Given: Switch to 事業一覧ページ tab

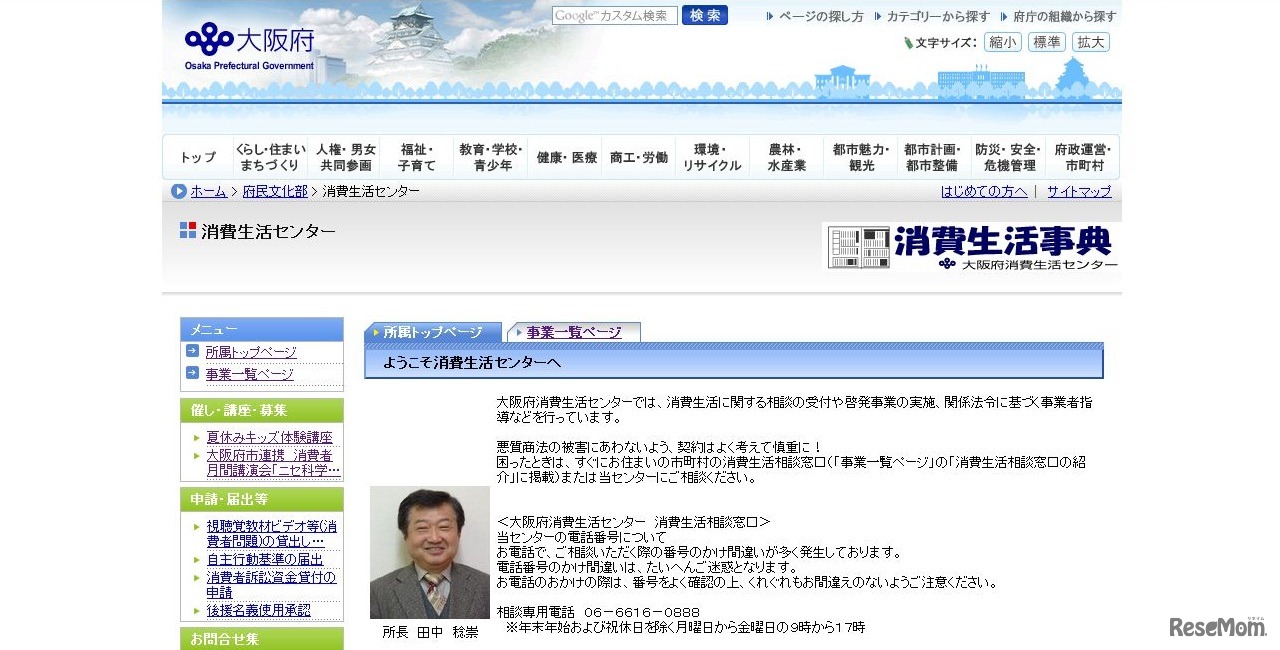Looking at the screenshot, I should click(574, 332).
